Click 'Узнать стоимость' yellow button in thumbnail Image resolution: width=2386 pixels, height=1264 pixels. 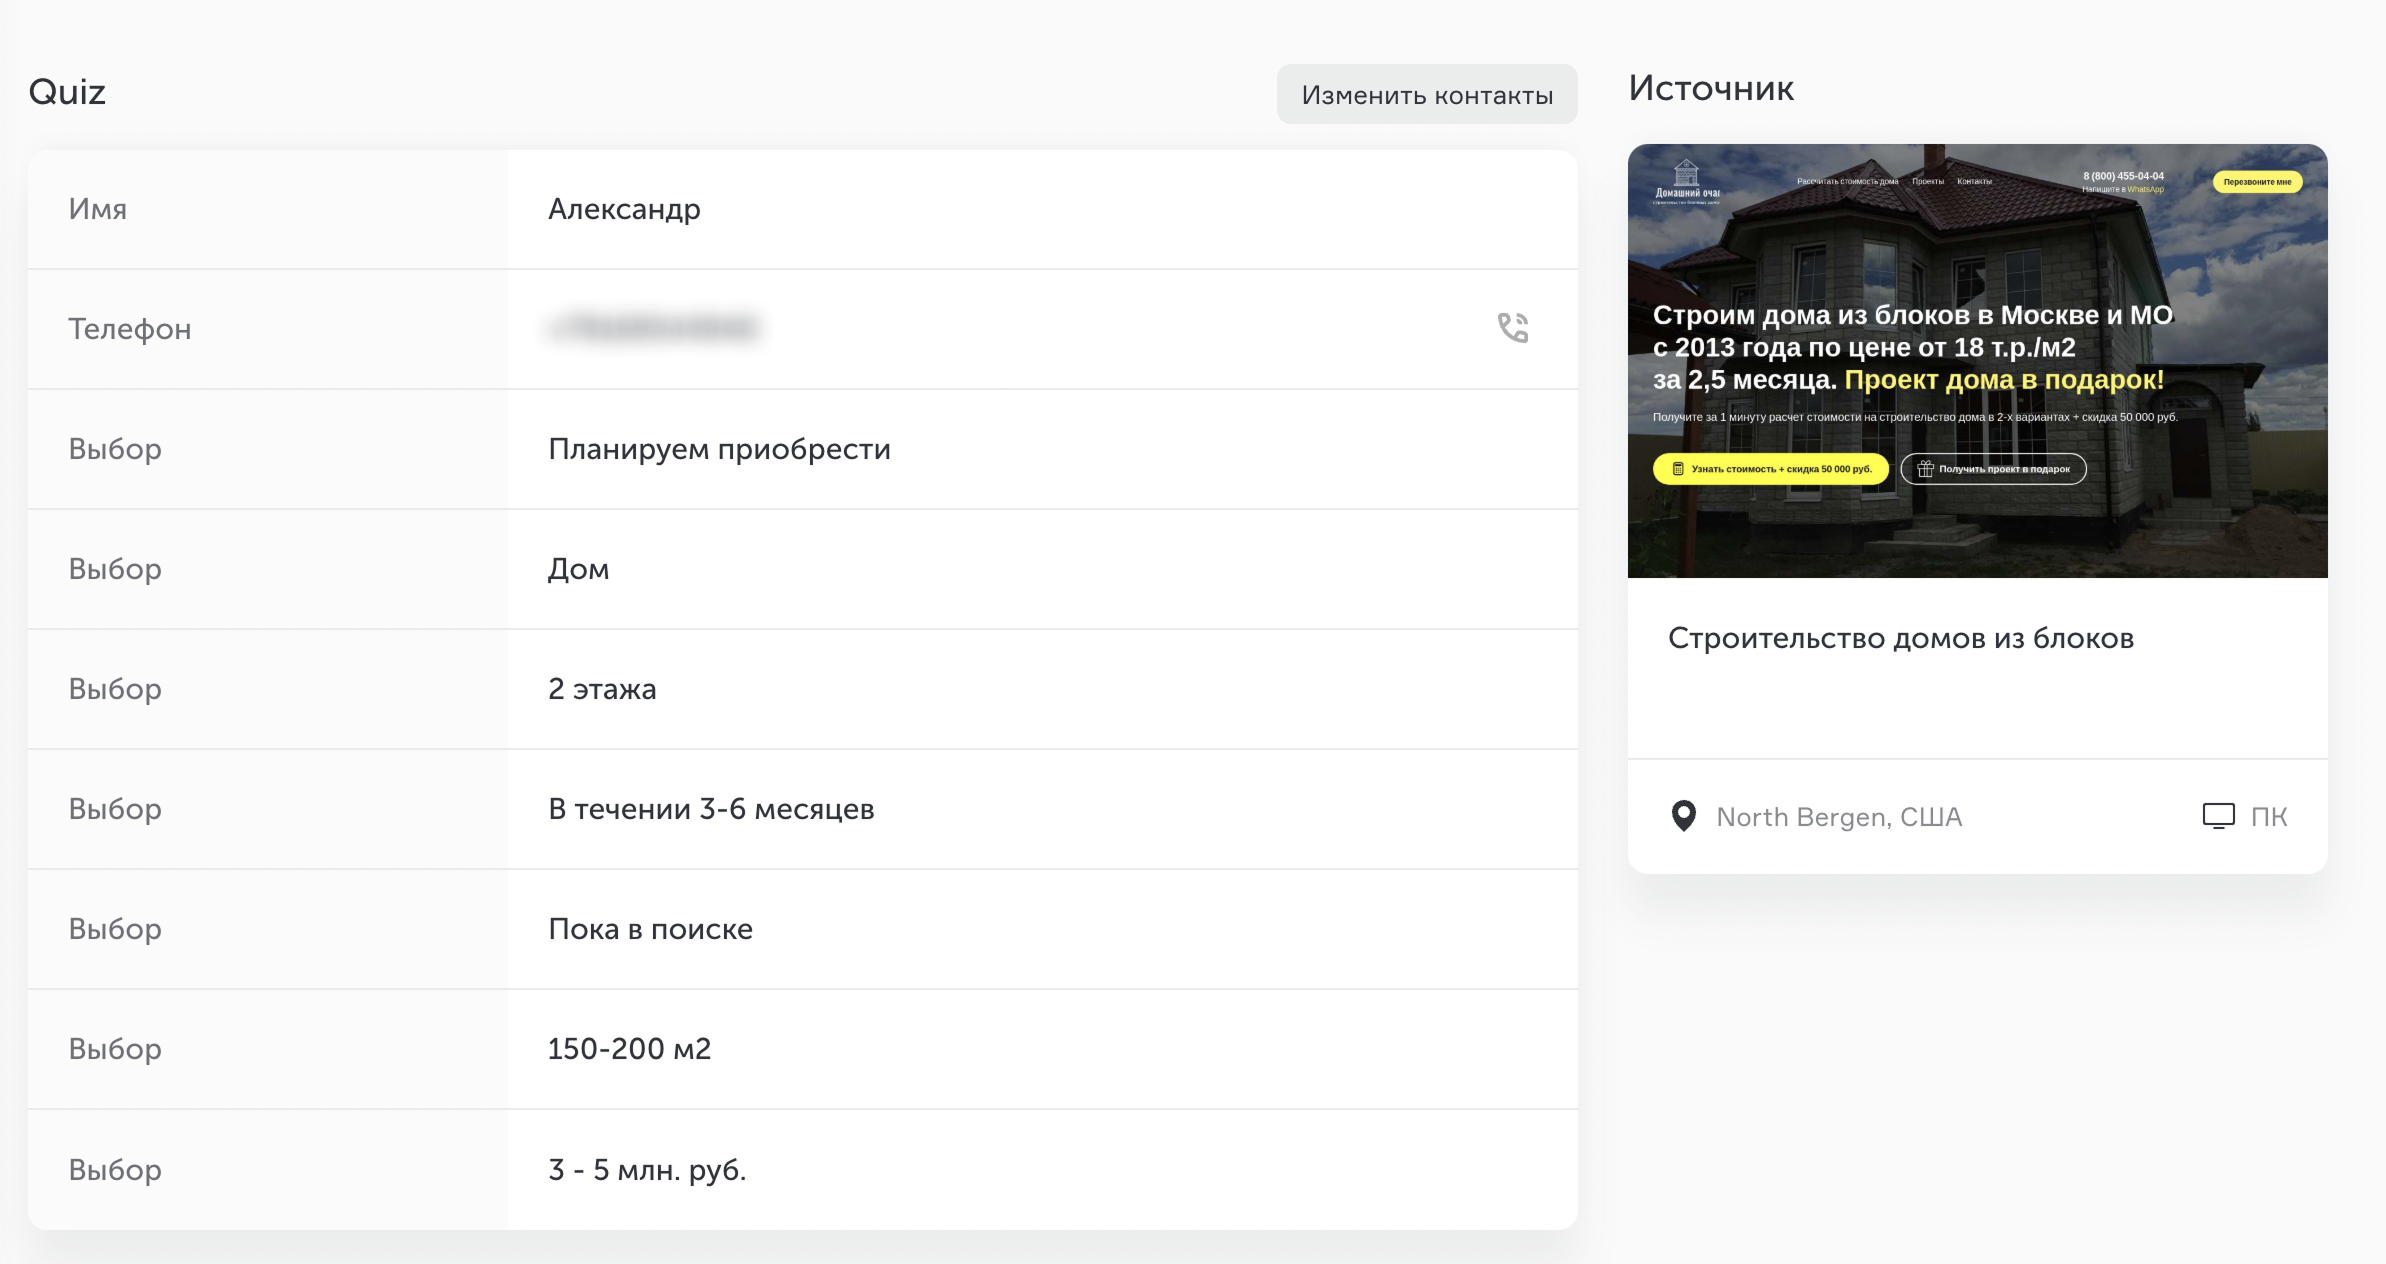1770,469
